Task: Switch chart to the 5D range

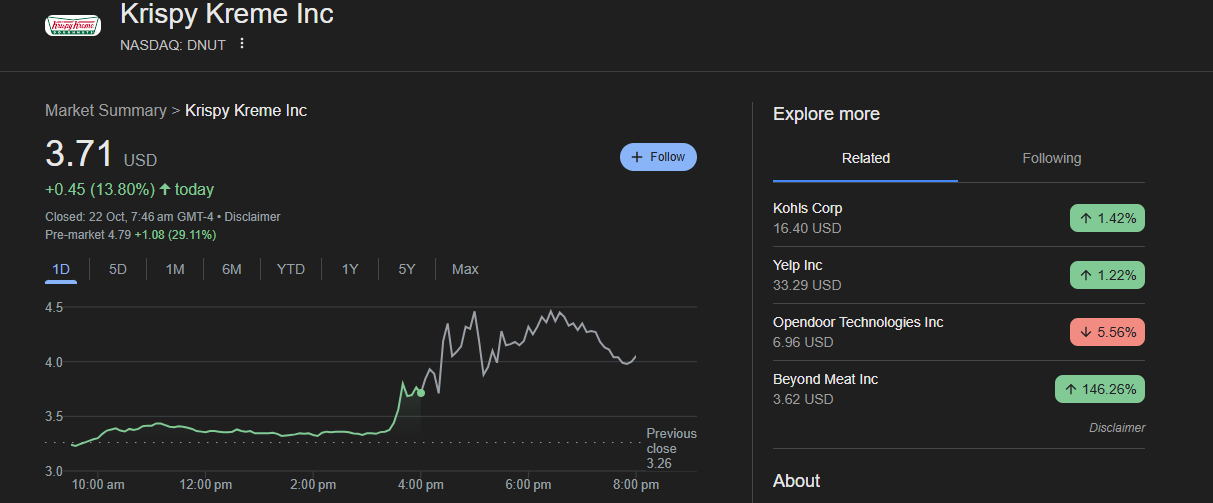Action: coord(118,269)
